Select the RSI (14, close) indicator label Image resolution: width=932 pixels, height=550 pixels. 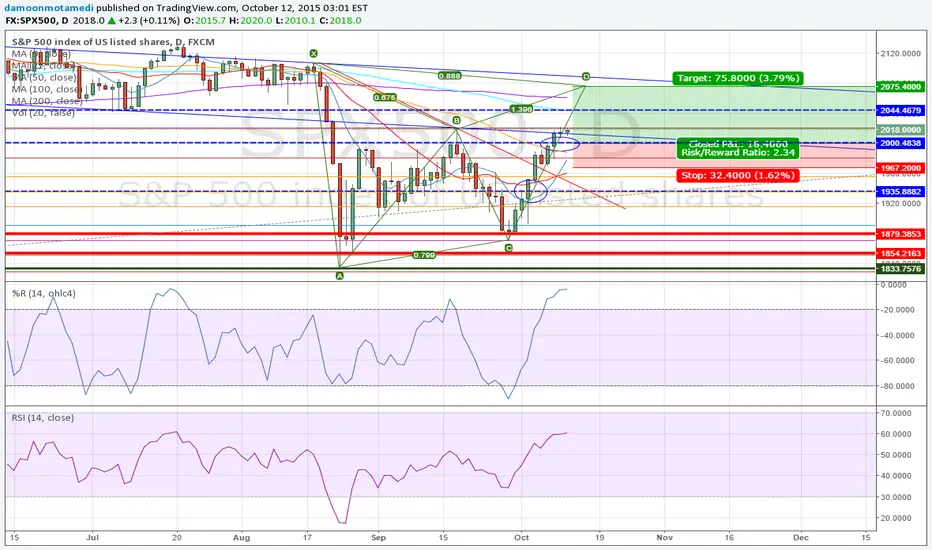[x=43, y=417]
